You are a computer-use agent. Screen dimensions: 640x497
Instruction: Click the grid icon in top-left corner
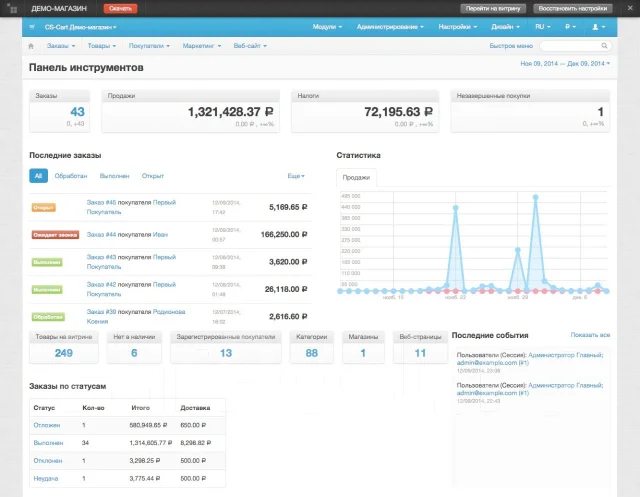pos(13,9)
